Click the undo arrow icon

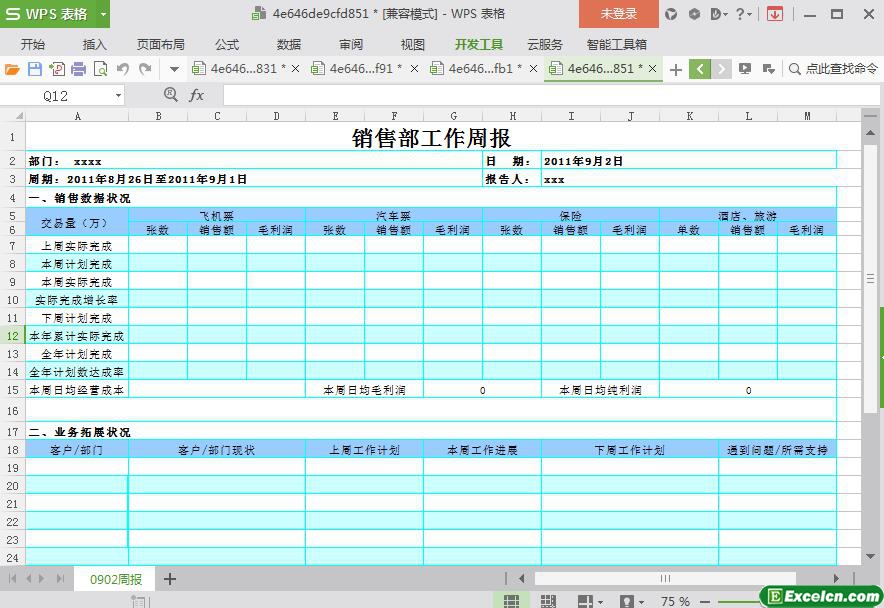coord(123,69)
